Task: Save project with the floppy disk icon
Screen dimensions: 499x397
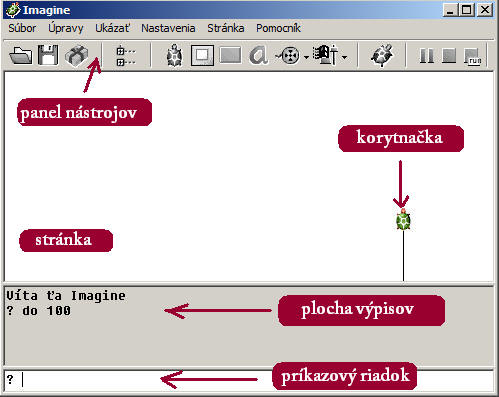Action: 48,55
